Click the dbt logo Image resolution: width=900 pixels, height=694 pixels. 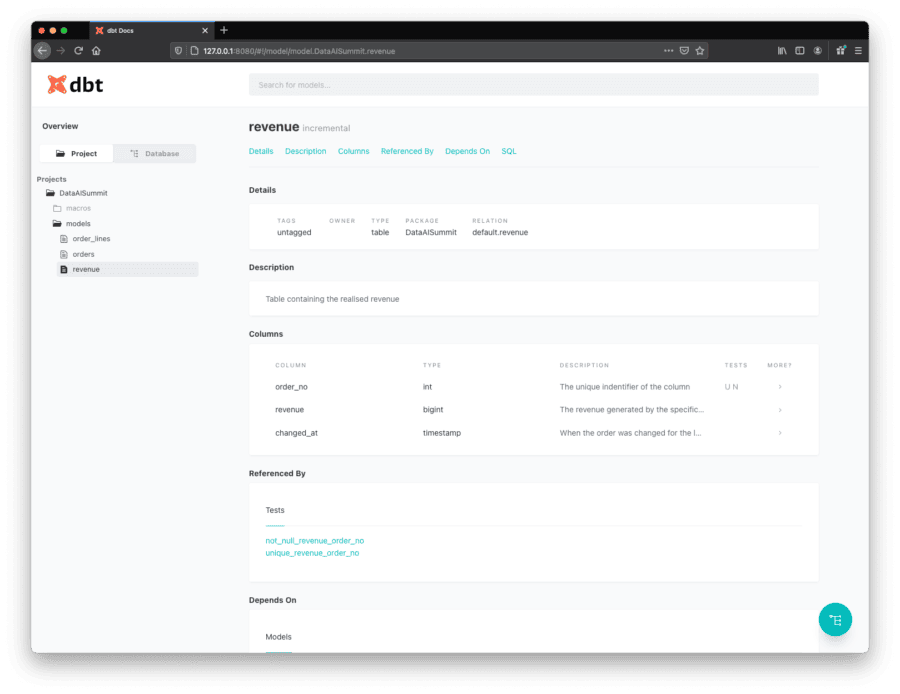(75, 85)
